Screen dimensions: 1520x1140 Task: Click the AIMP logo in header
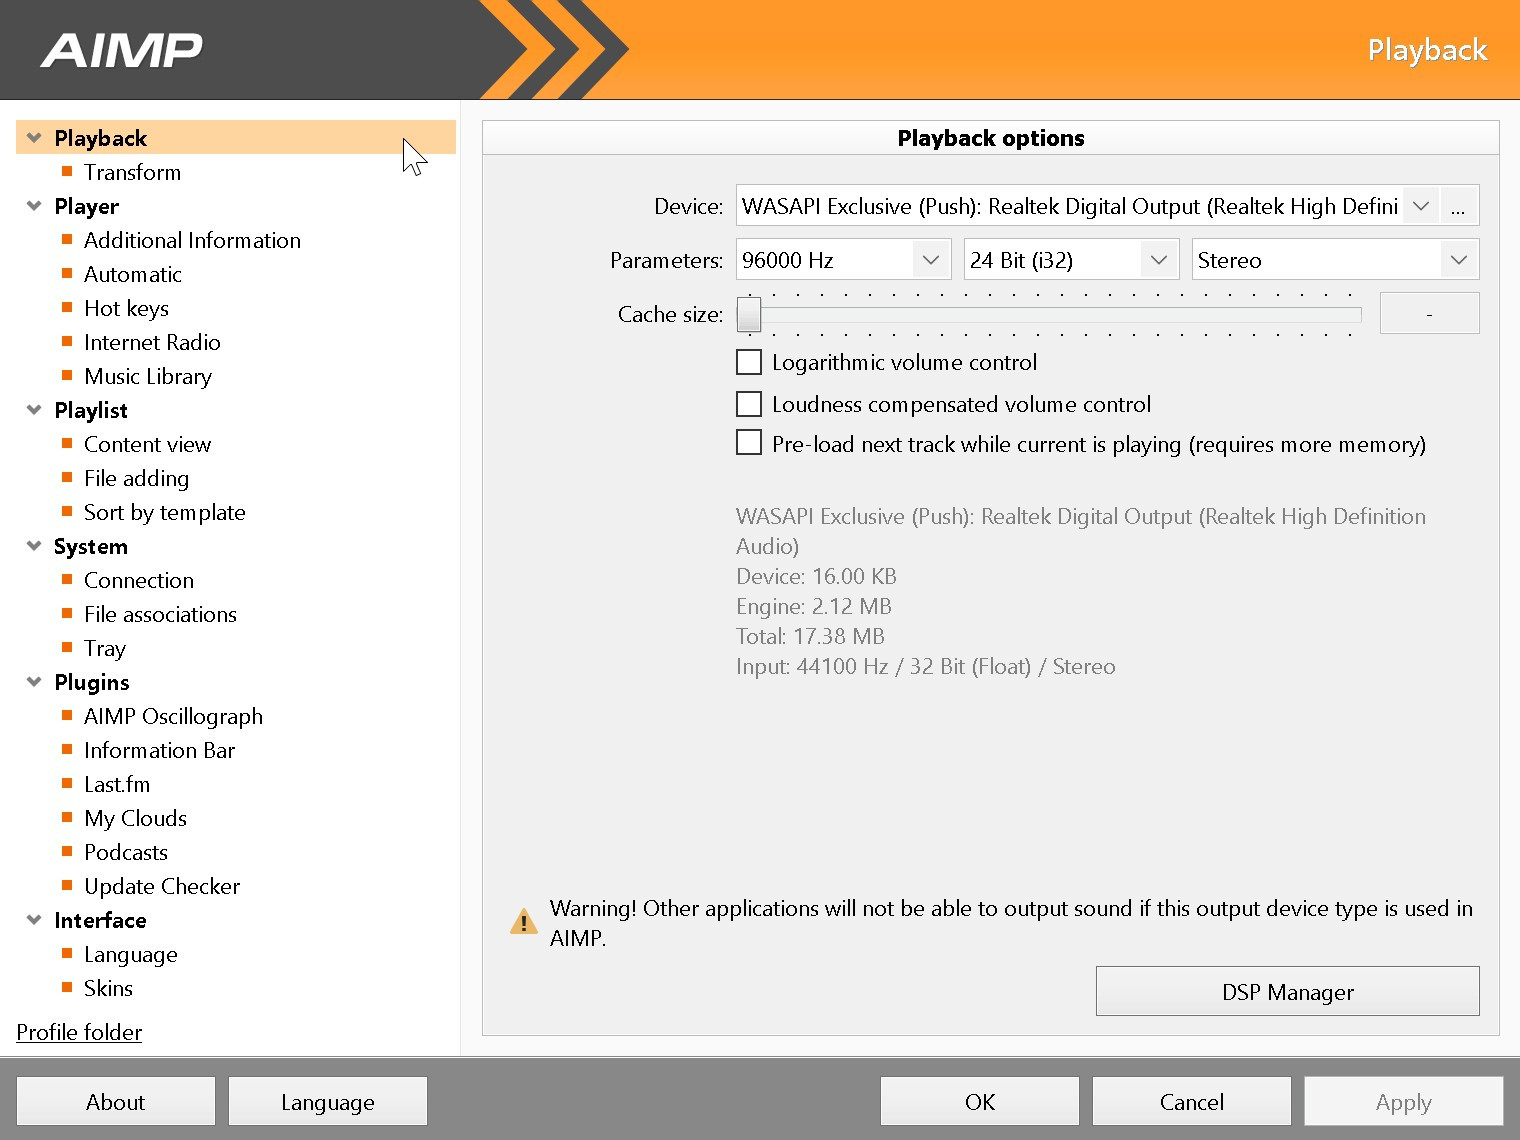point(121,50)
